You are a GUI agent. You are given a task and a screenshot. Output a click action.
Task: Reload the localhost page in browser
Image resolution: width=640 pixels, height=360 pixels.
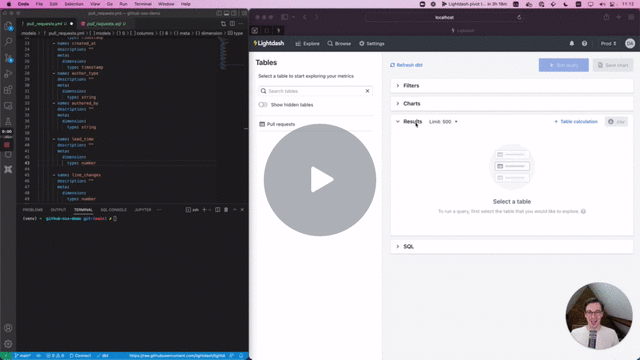tap(519, 17)
